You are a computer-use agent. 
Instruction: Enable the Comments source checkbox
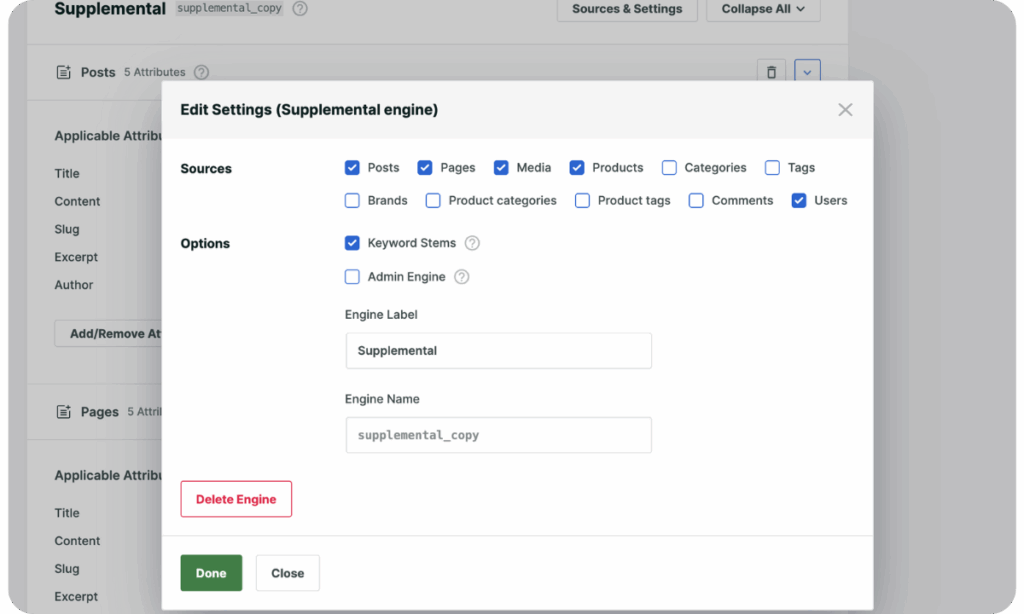696,201
